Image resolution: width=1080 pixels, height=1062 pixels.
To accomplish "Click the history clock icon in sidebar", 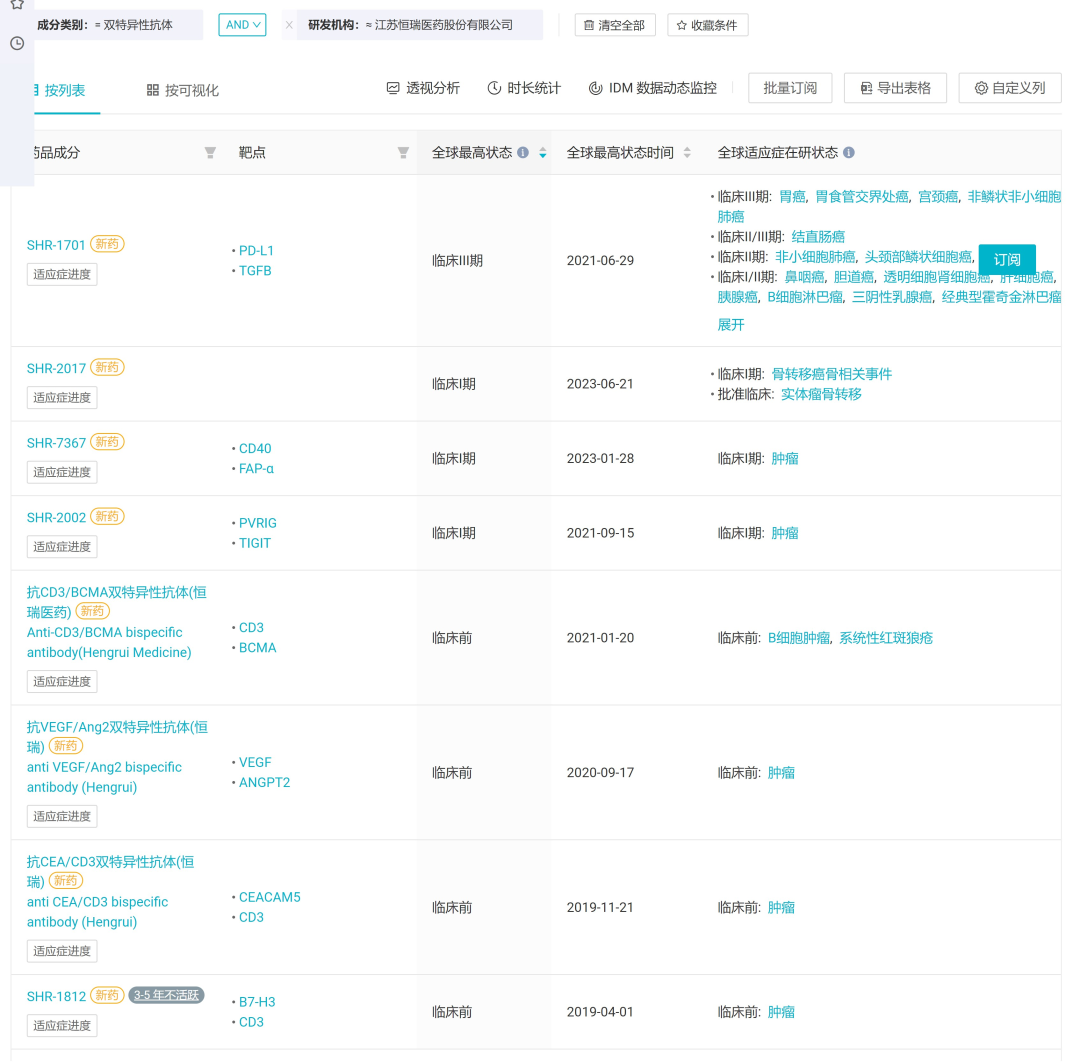I will tap(17, 43).
